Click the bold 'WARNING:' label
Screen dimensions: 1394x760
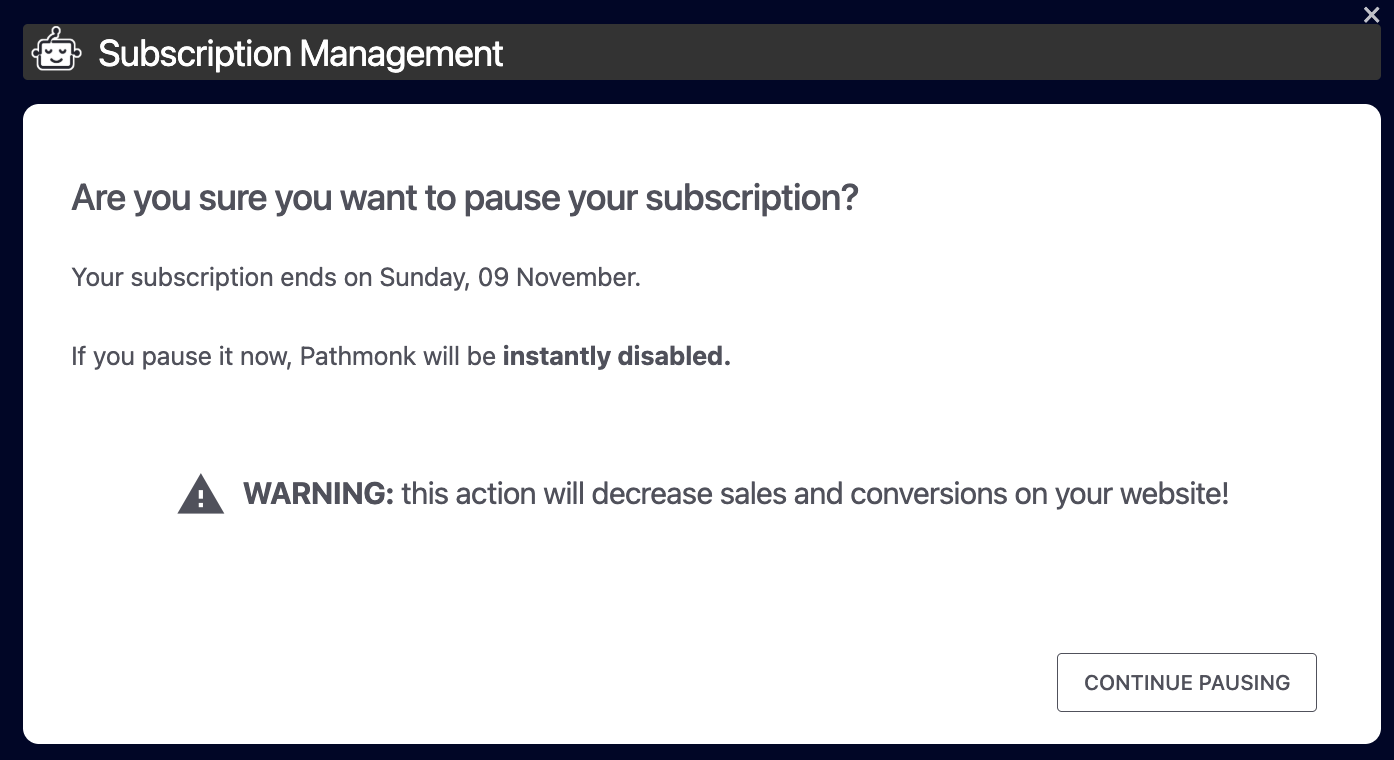(319, 494)
